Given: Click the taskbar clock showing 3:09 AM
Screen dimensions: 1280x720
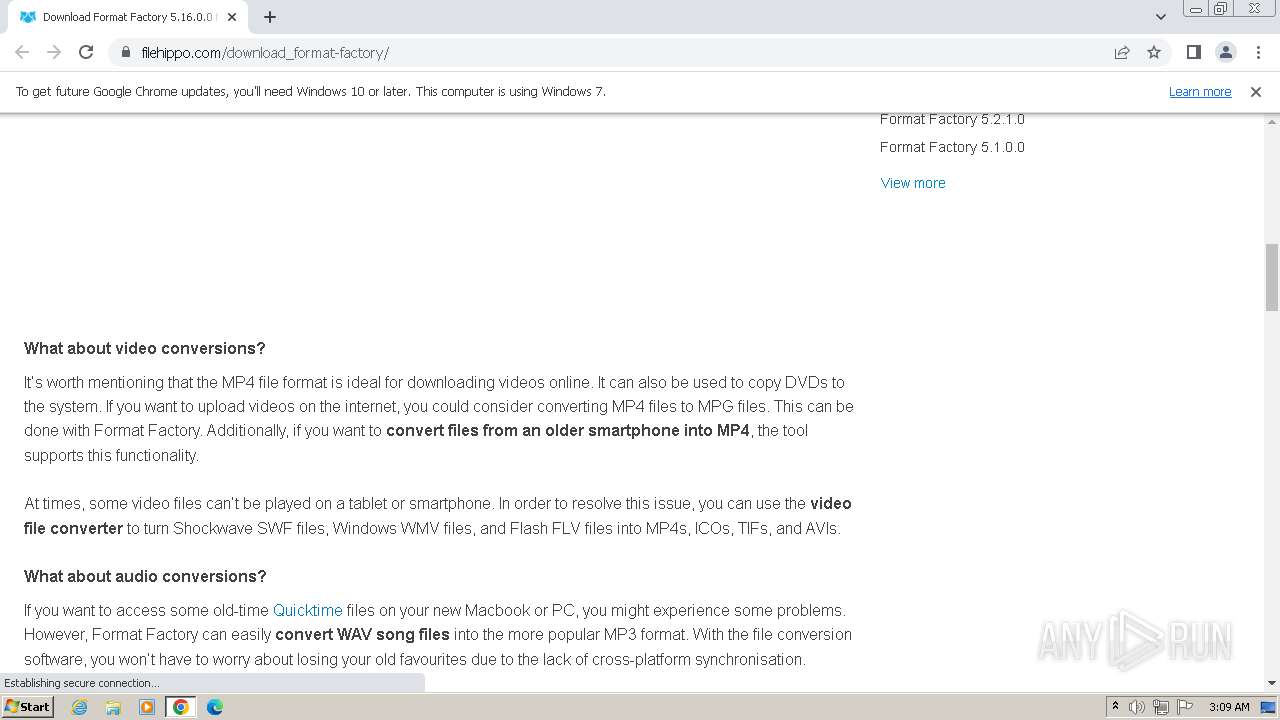Looking at the screenshot, I should point(1229,707).
